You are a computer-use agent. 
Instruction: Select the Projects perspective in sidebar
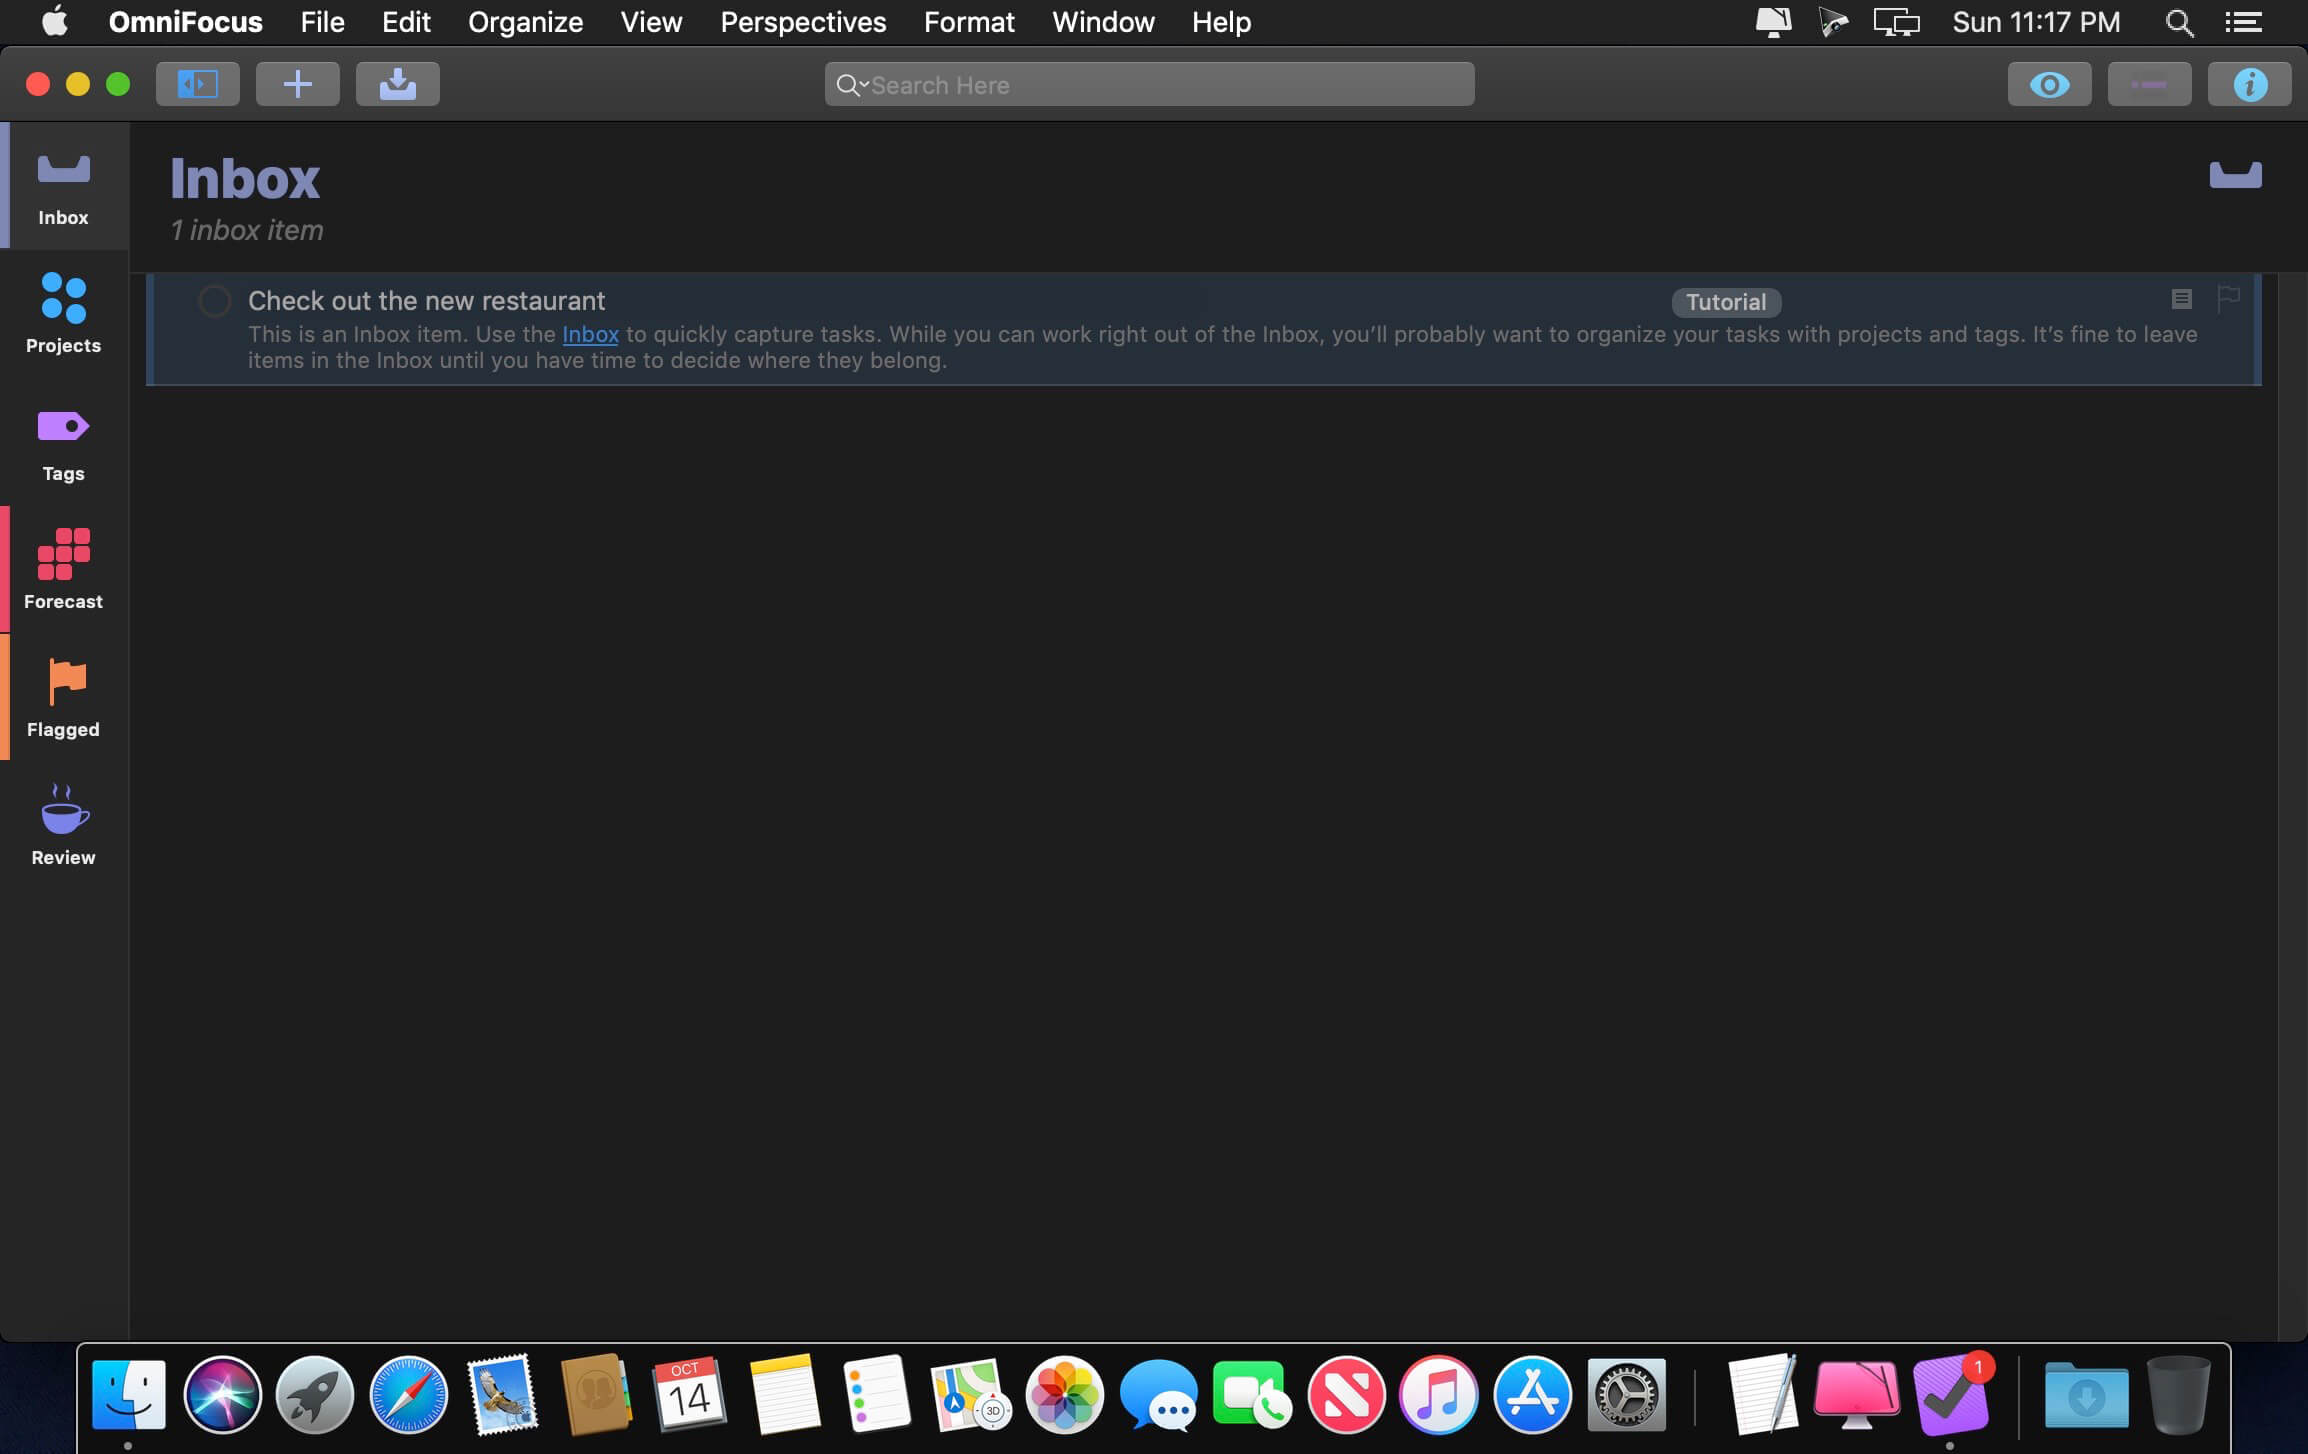pos(63,313)
